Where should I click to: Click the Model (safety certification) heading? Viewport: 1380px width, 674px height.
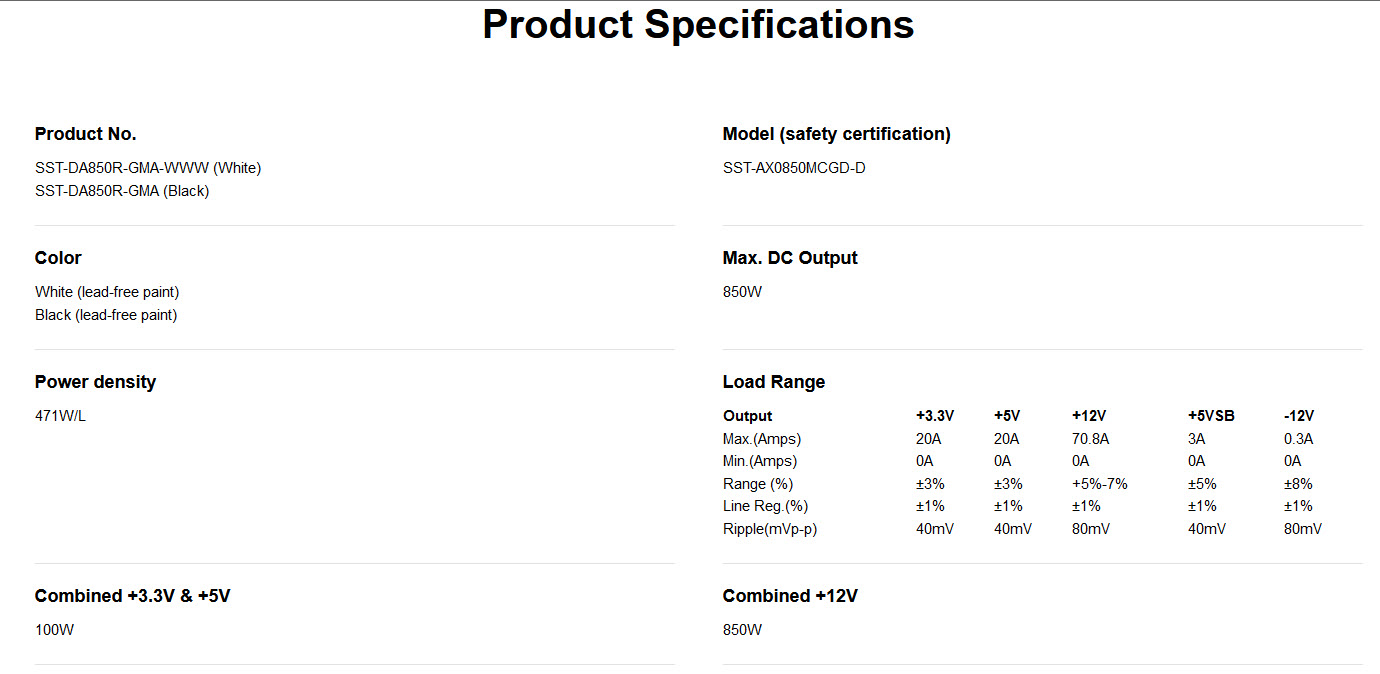pos(836,134)
